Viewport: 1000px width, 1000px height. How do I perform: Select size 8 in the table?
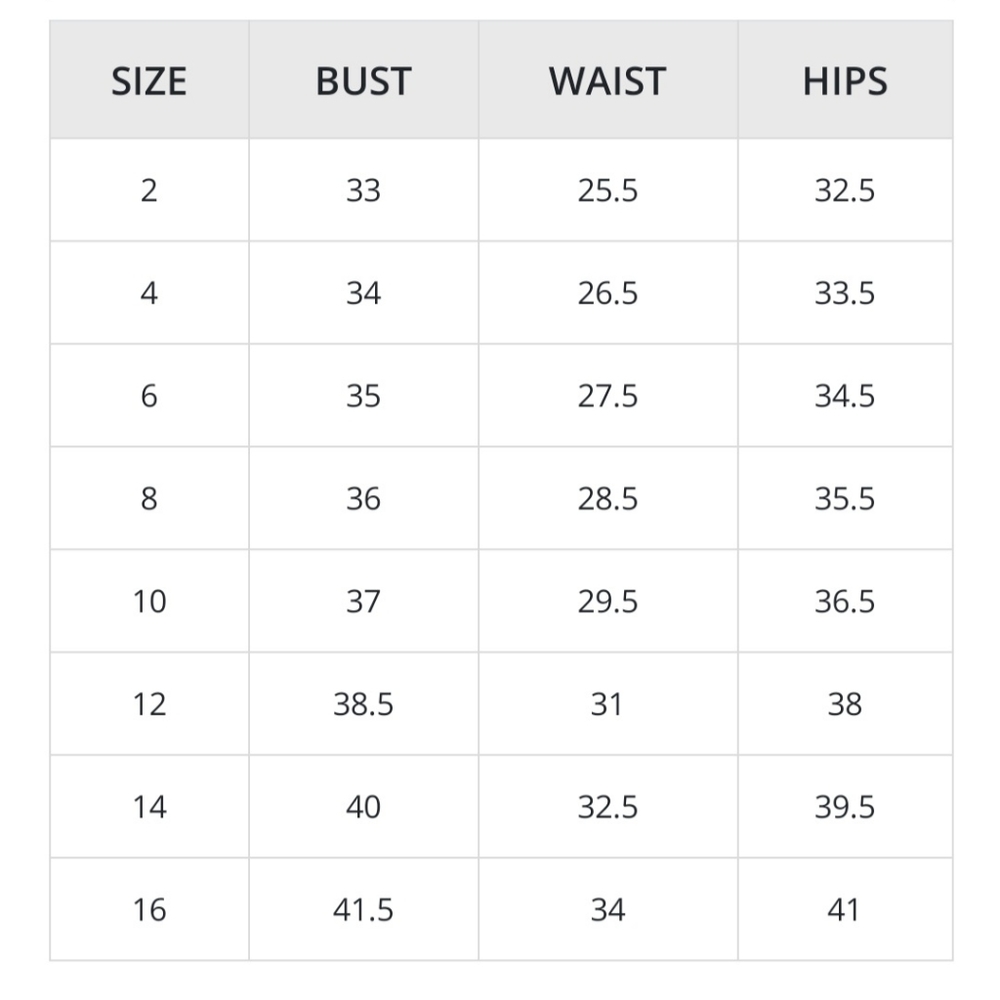149,499
